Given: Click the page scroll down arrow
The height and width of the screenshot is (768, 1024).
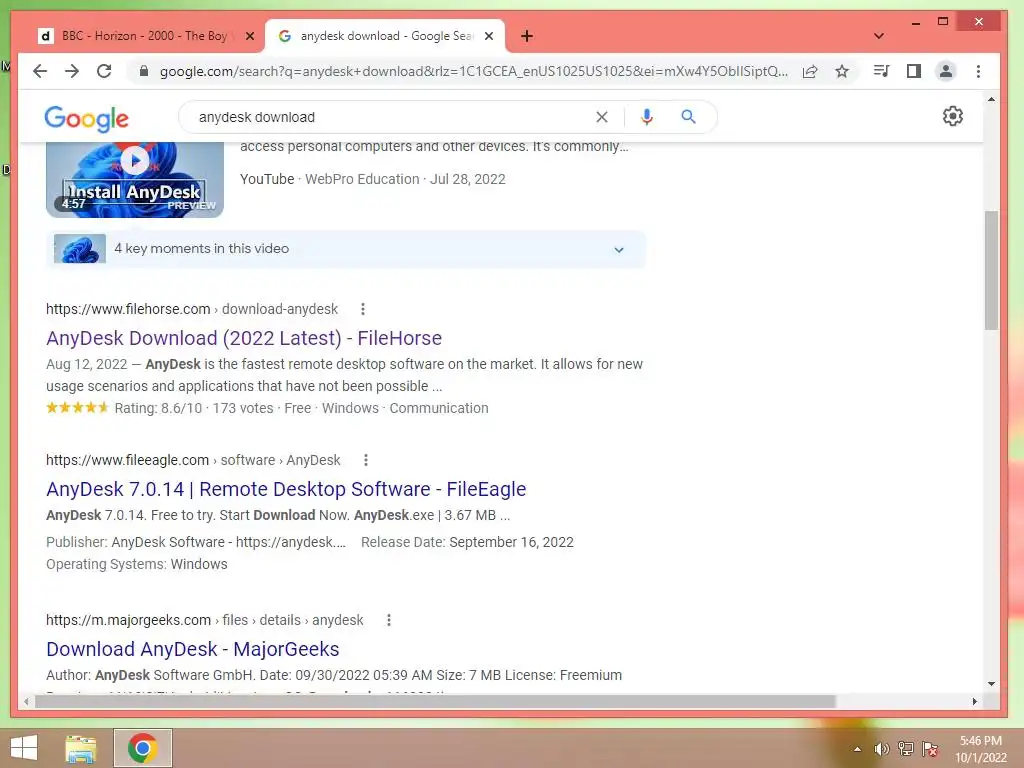Looking at the screenshot, I should (x=991, y=684).
